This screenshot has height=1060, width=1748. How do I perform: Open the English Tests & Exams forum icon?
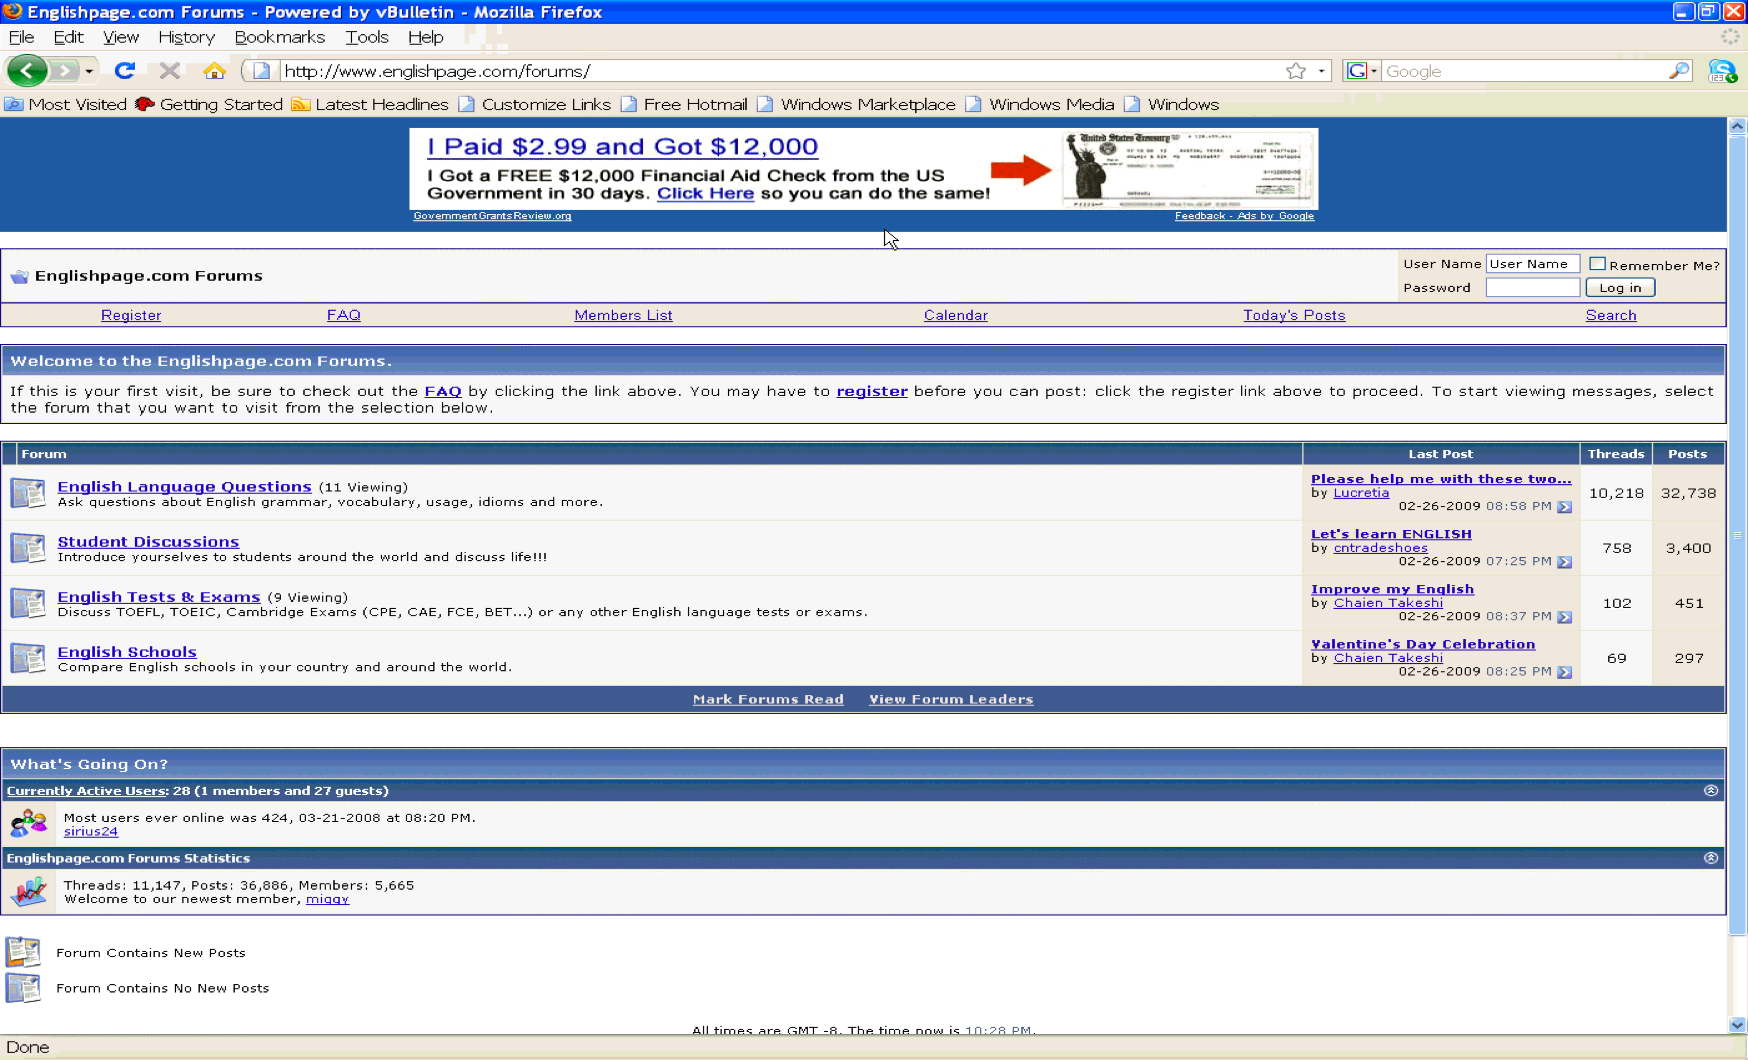(28, 603)
